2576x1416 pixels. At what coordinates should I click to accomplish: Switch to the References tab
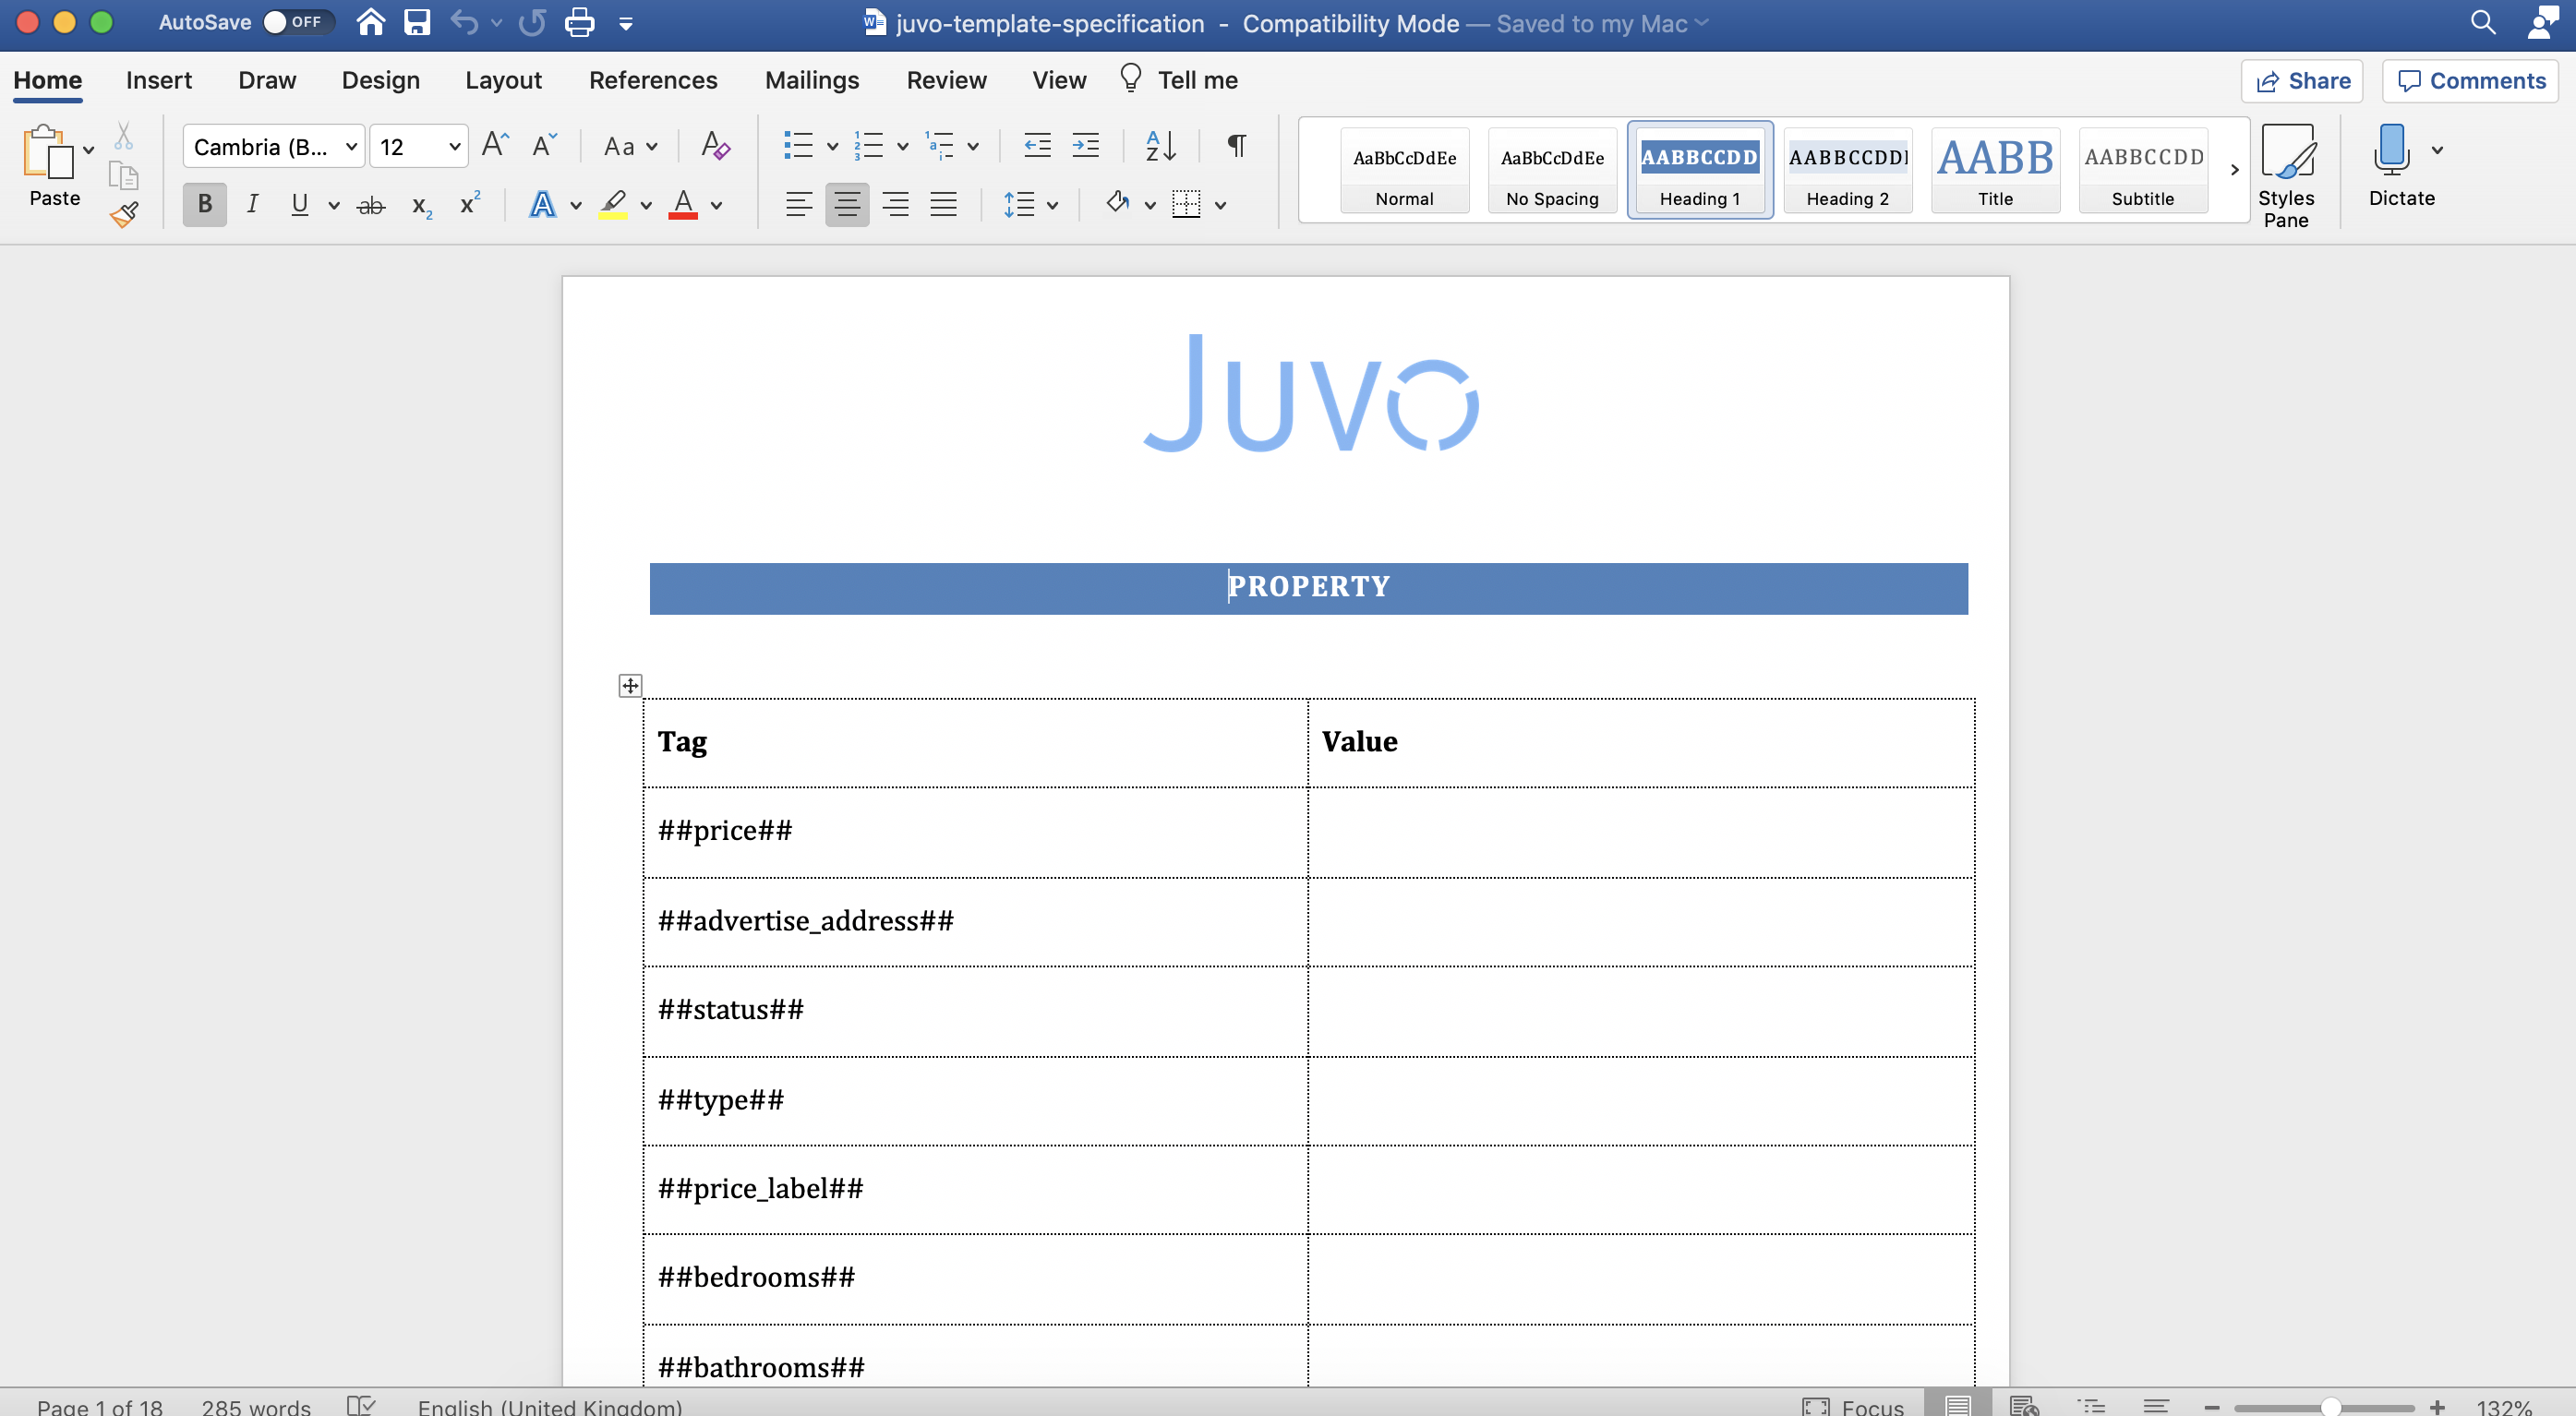653,80
